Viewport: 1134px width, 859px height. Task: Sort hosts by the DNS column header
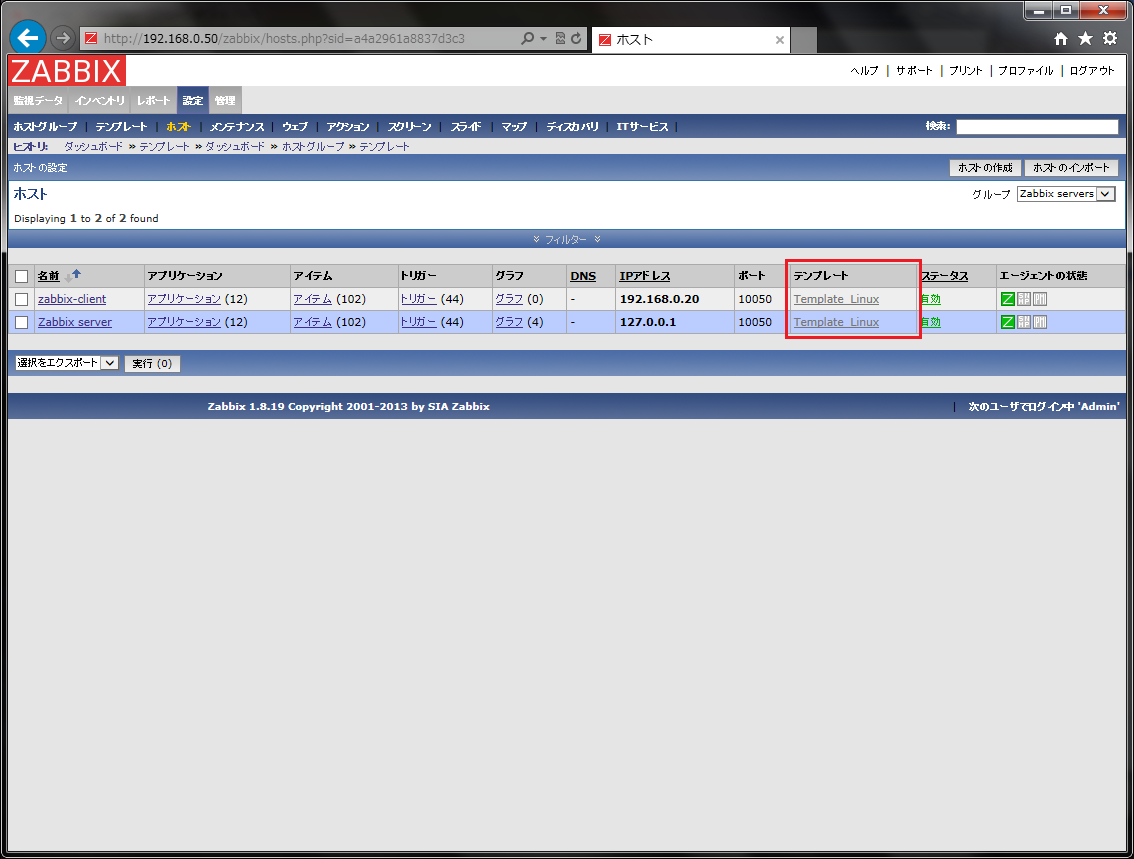(583, 276)
